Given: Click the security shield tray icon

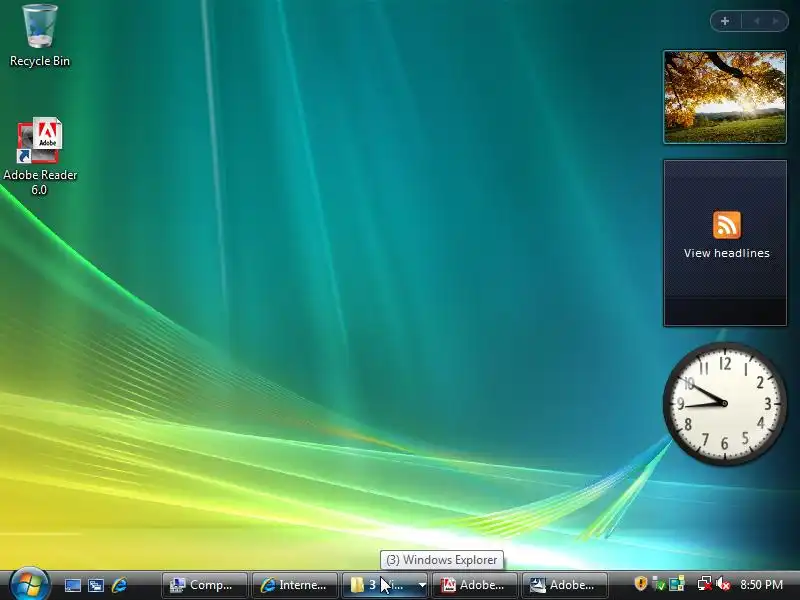Looking at the screenshot, I should pos(641,583).
